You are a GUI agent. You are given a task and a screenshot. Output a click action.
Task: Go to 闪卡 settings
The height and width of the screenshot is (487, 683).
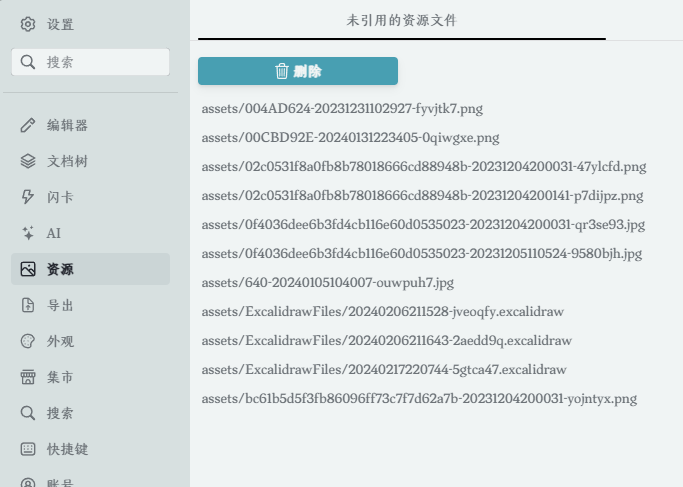pyautogui.click(x=91, y=197)
